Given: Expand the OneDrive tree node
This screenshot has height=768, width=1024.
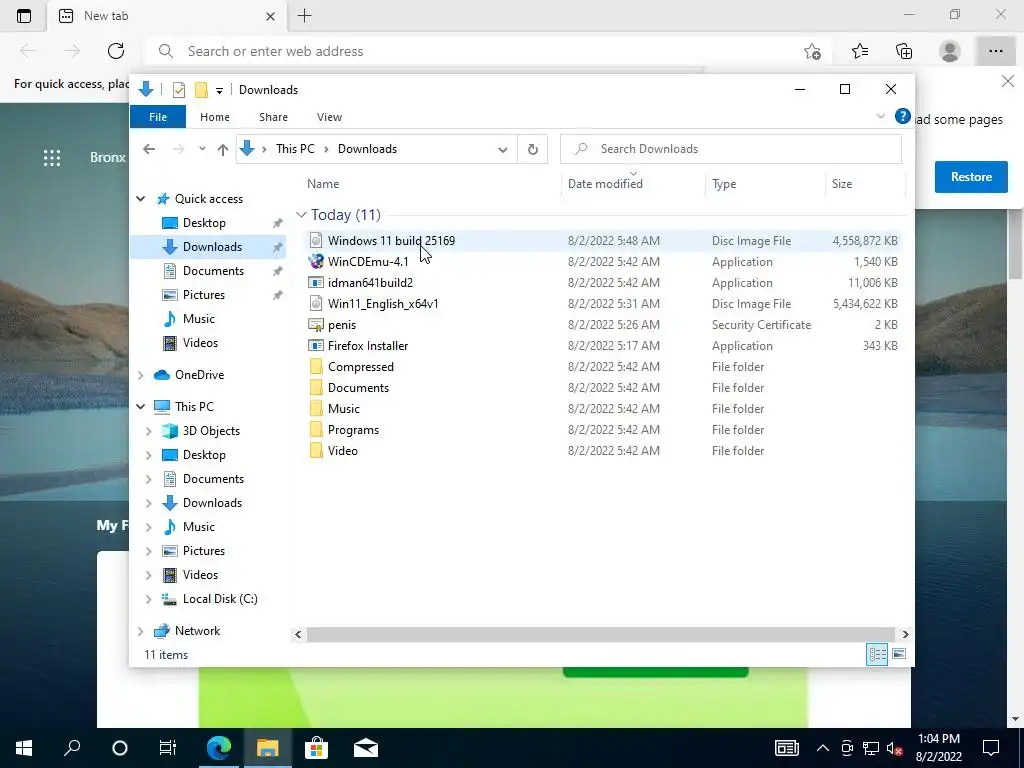Looking at the screenshot, I should (140, 375).
